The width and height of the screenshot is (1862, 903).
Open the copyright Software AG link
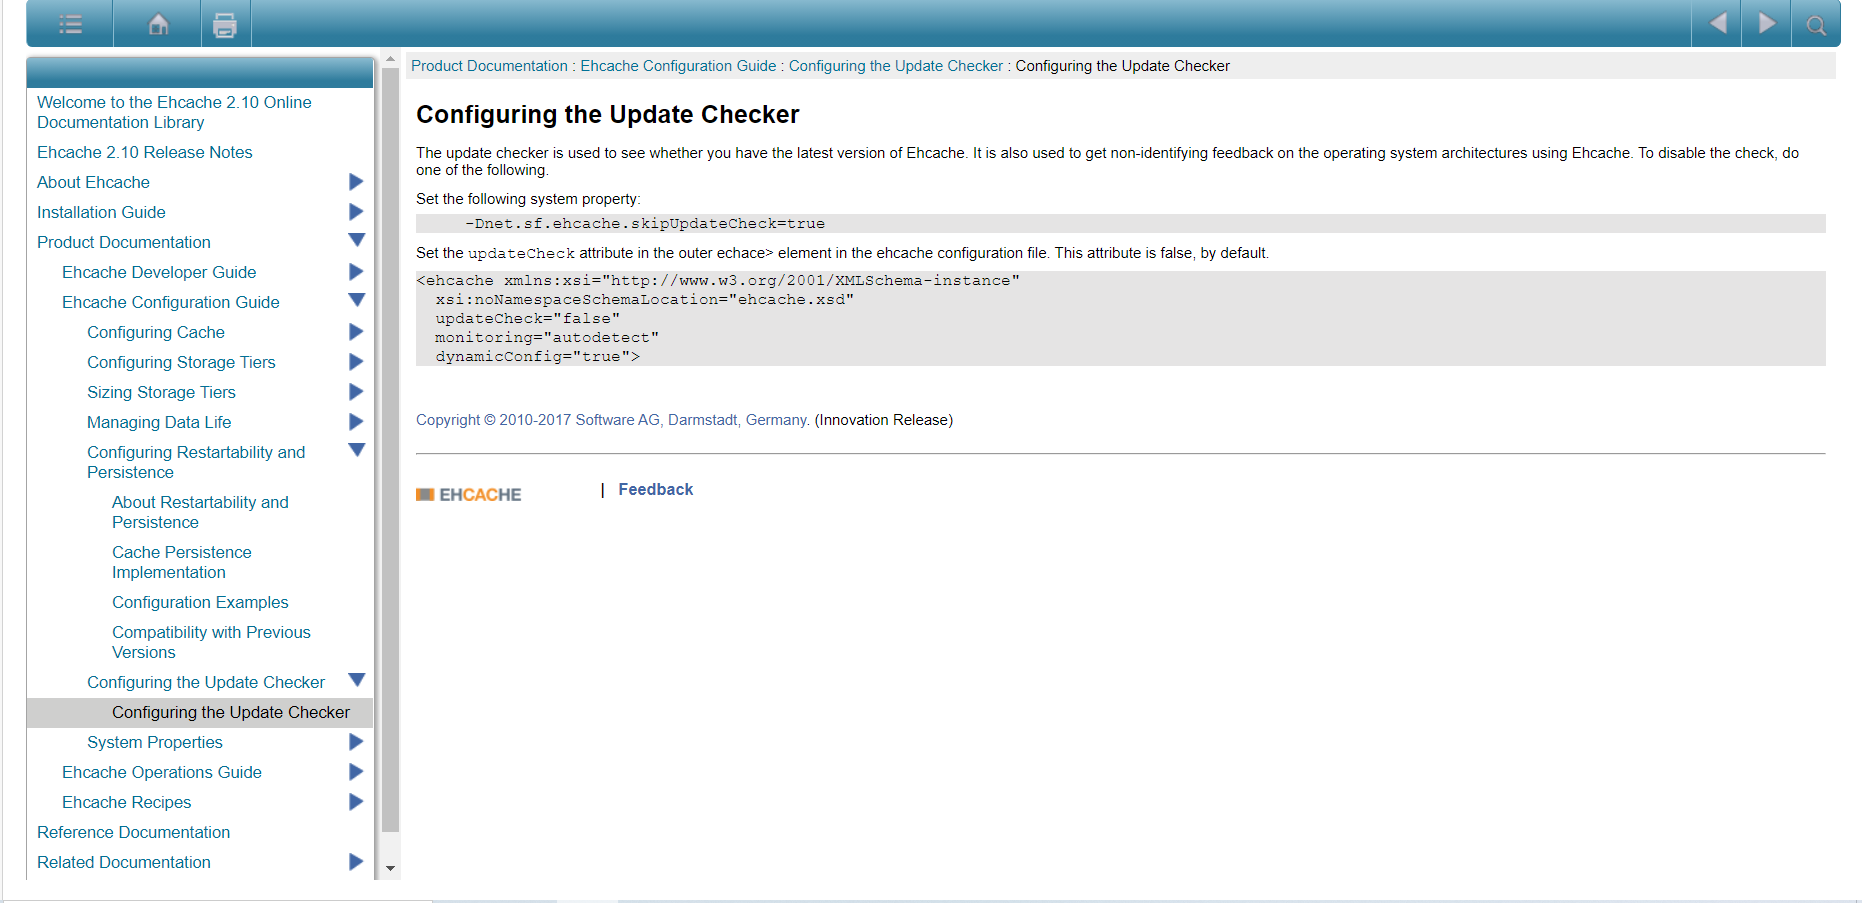point(612,420)
